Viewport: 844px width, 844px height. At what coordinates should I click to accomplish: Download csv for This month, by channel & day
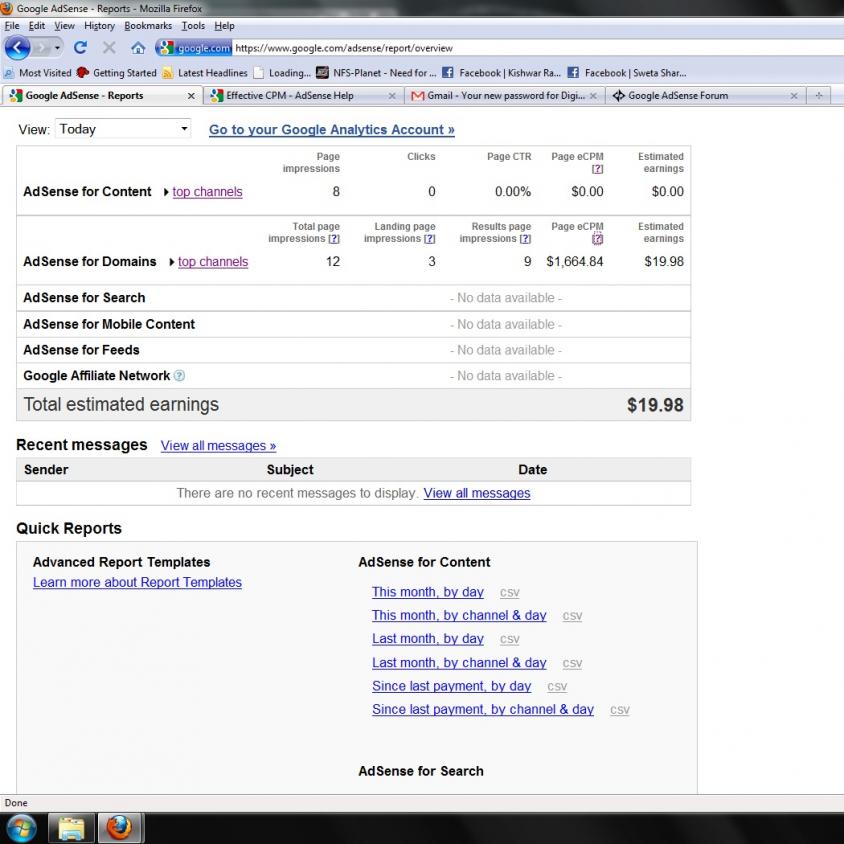(x=572, y=616)
